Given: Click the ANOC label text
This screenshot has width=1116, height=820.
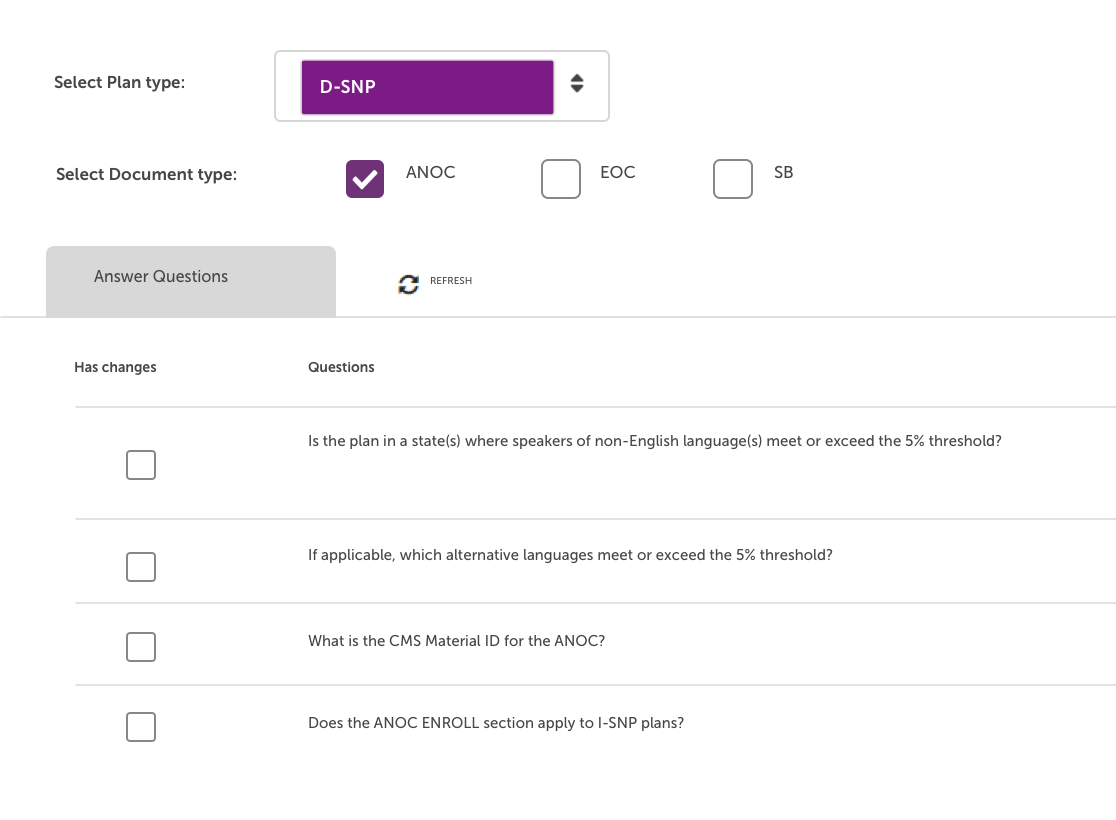Looking at the screenshot, I should click(431, 172).
